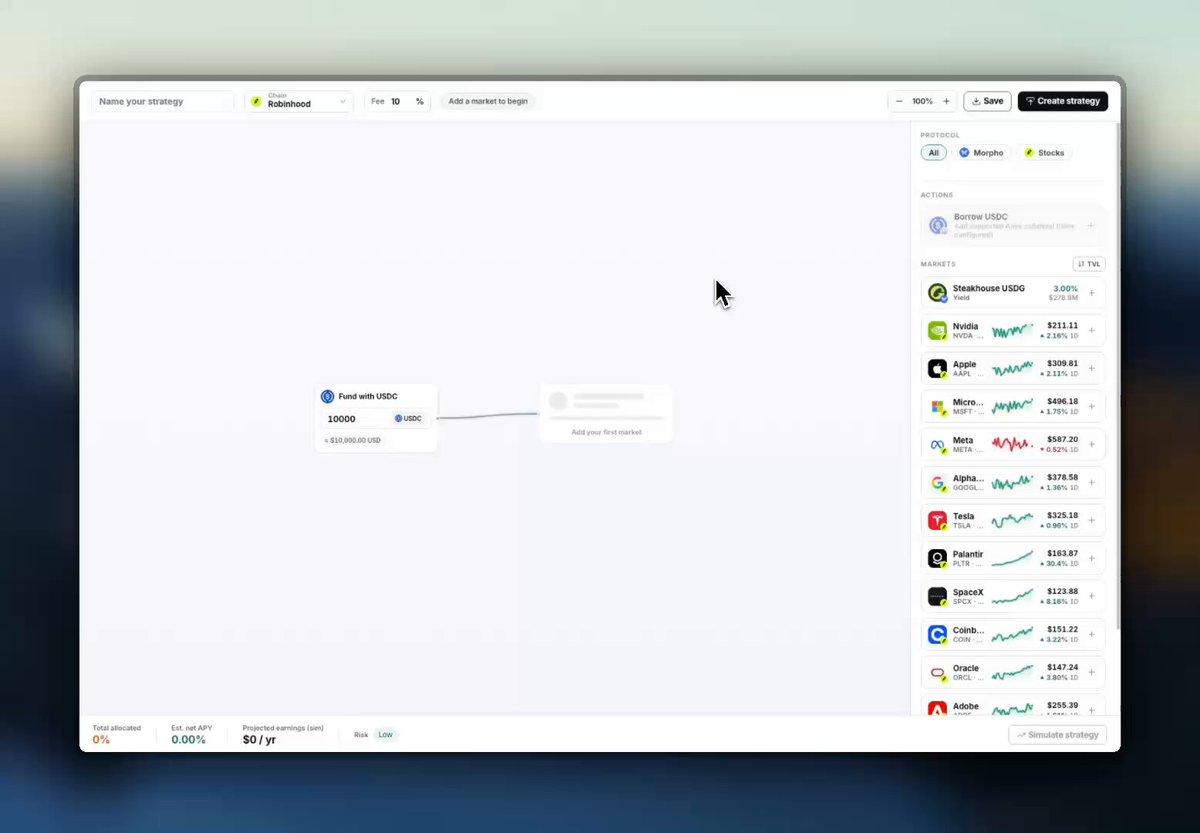Click the USDC coin icon on the Fund node

click(327, 396)
